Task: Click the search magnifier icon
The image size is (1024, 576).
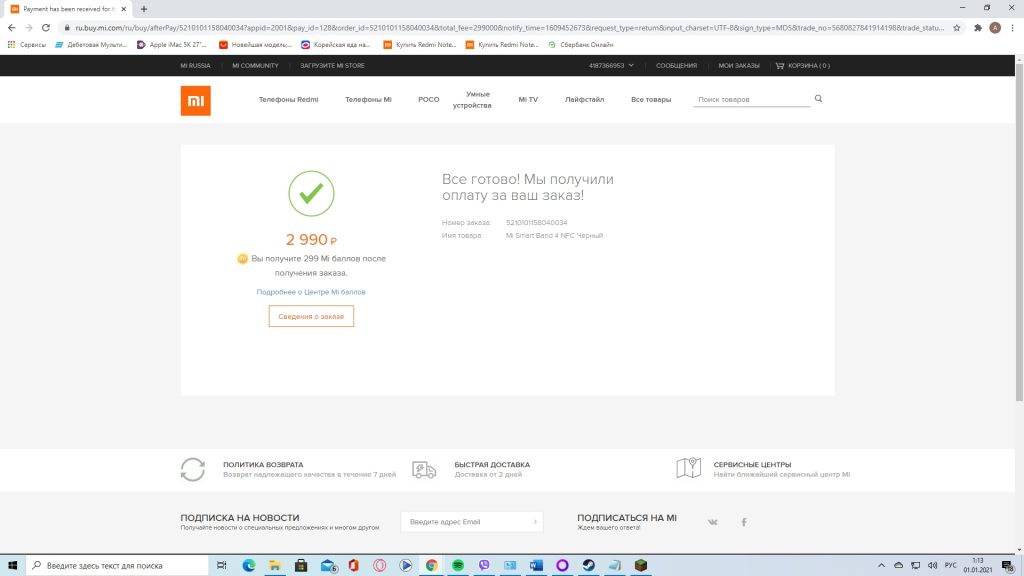Action: tap(818, 99)
